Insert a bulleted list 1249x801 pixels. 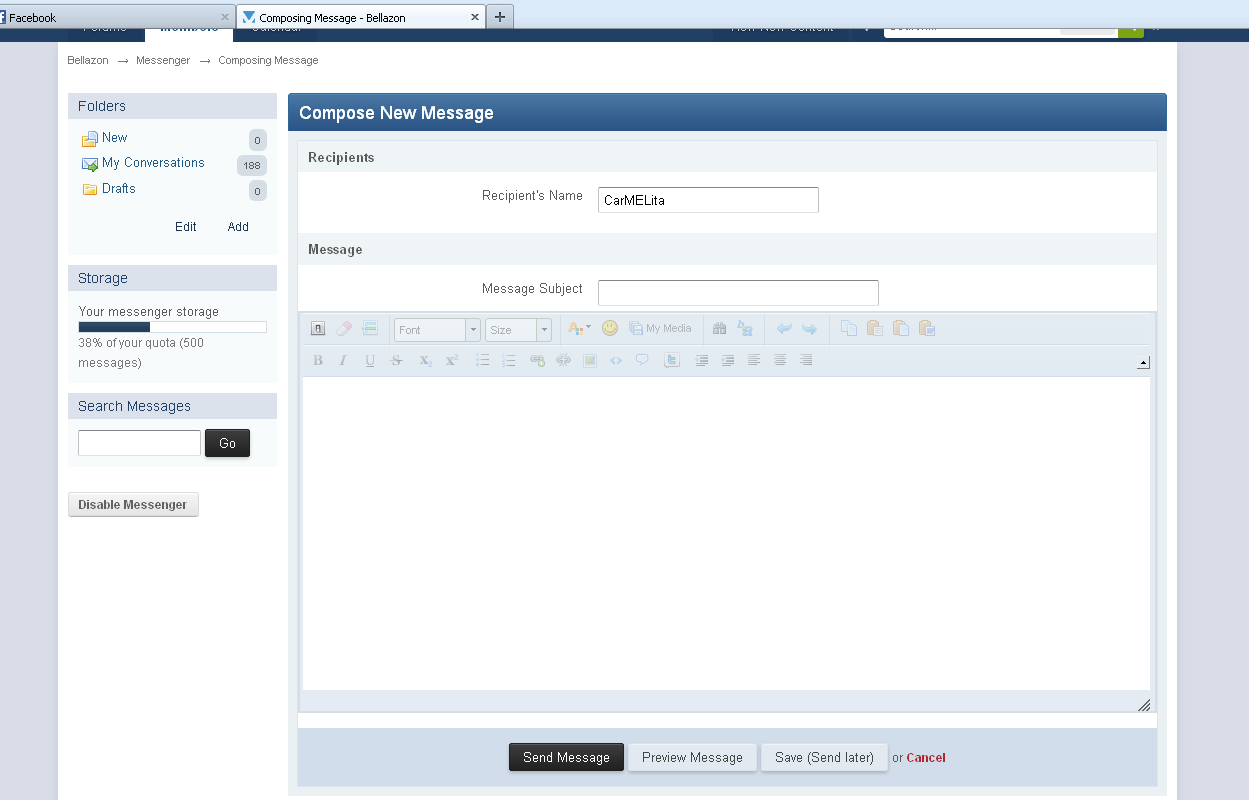[482, 360]
